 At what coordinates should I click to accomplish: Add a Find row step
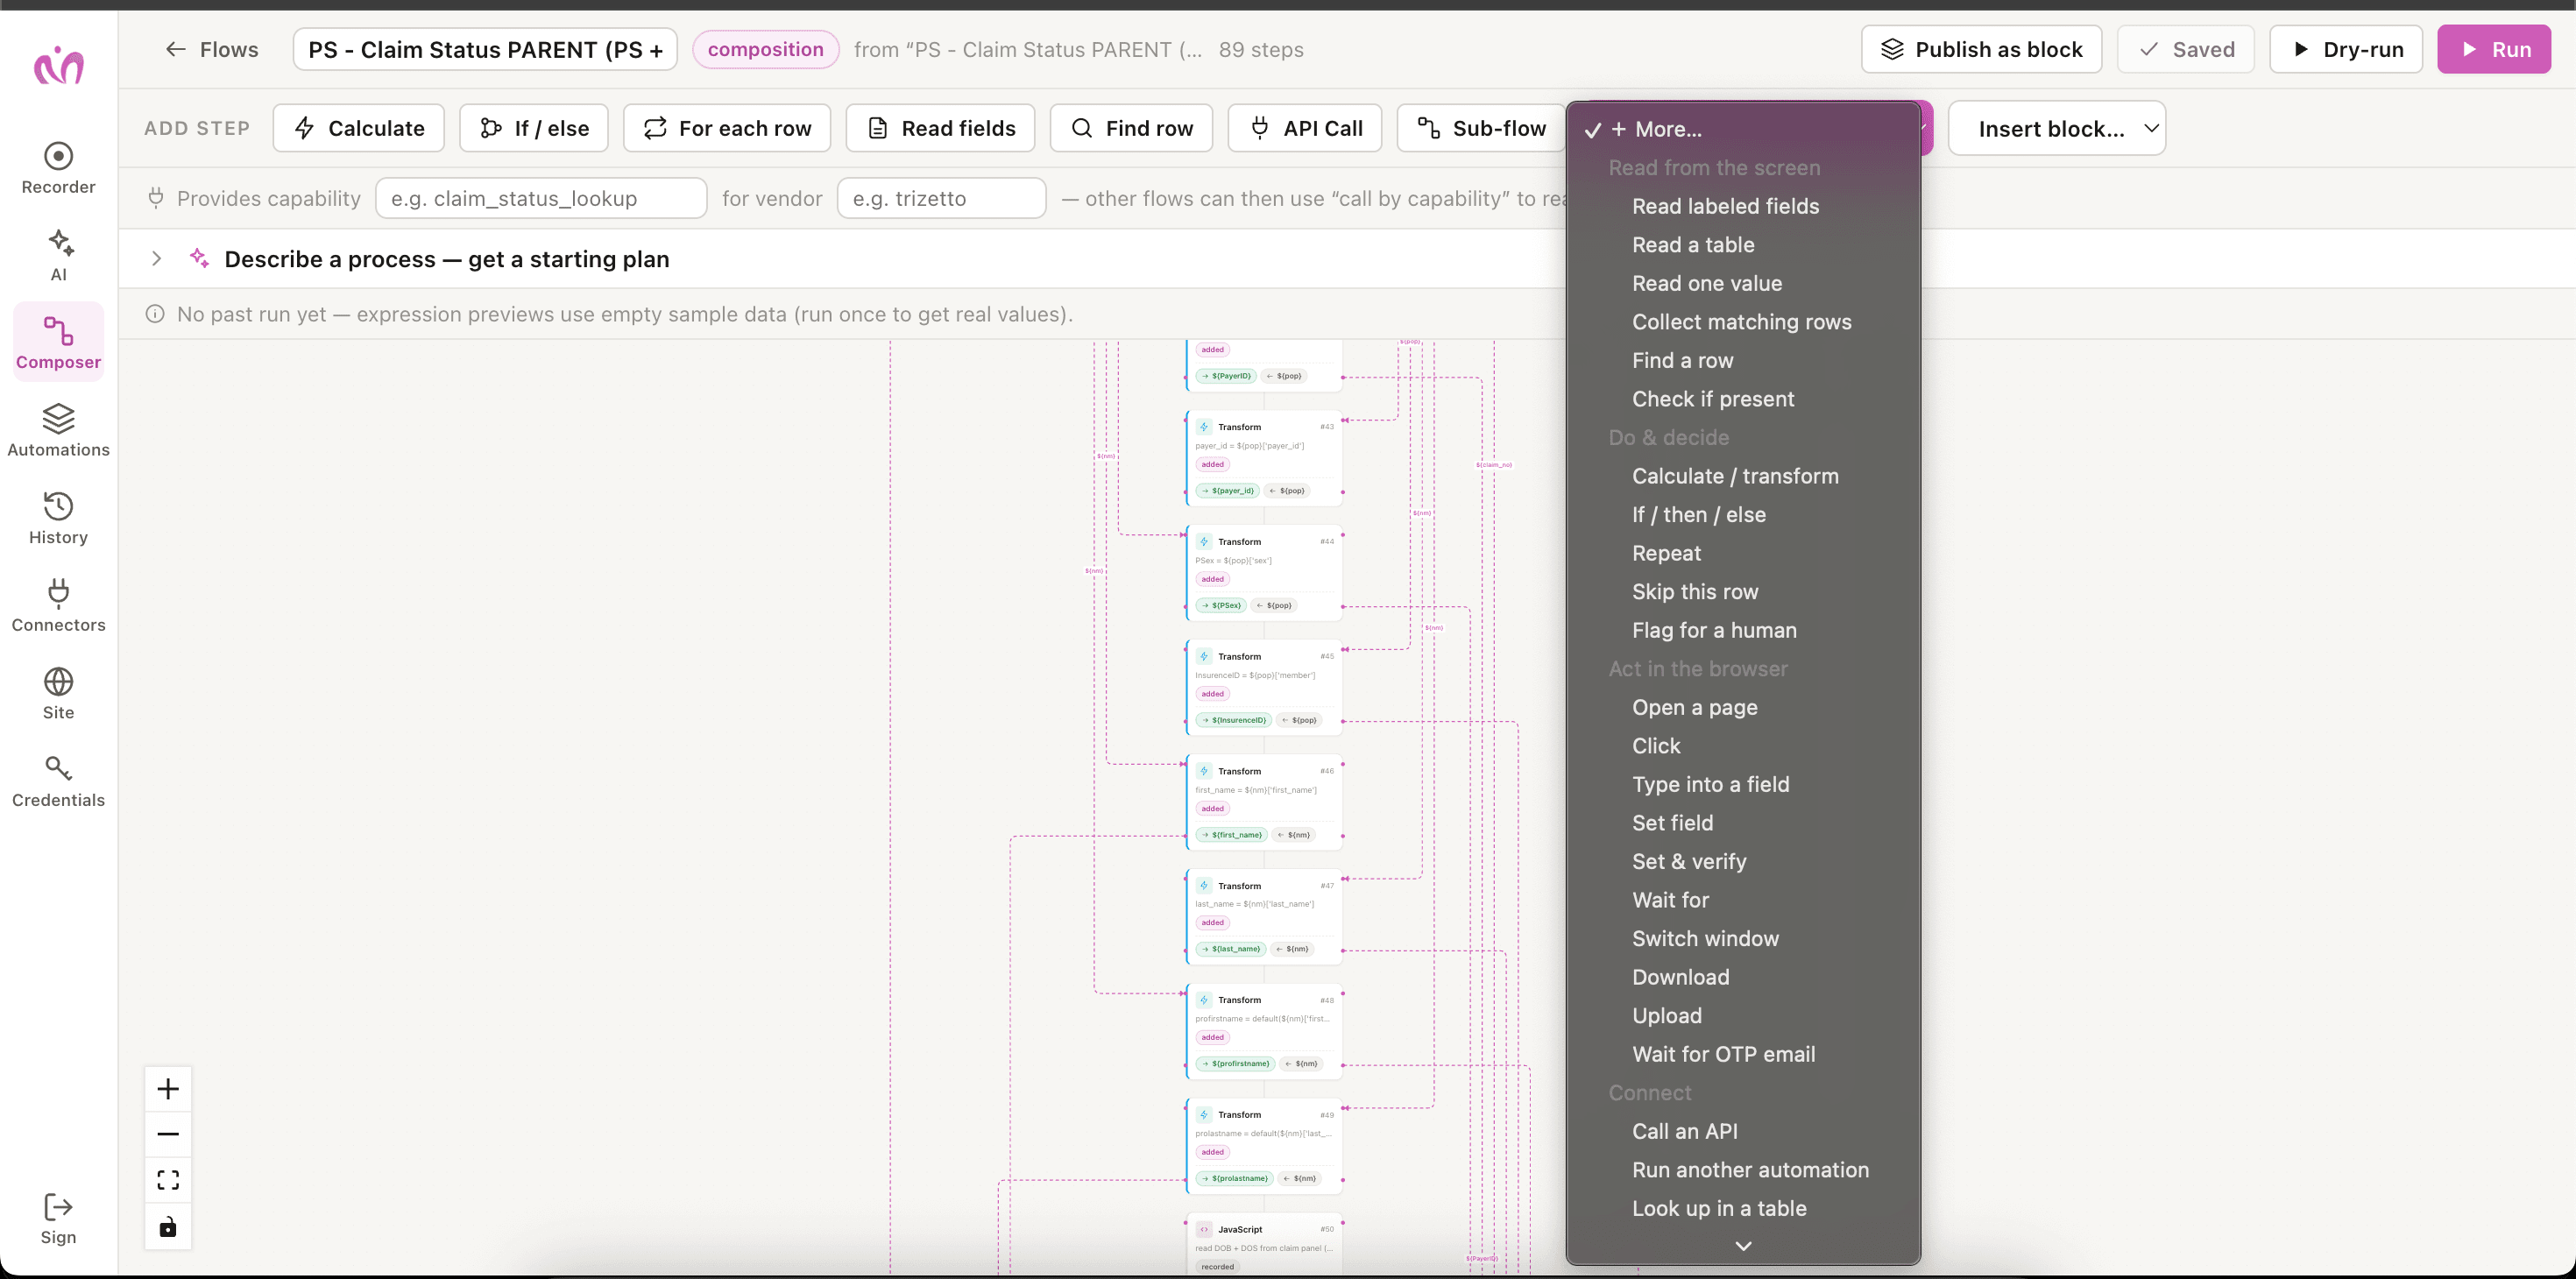tap(1131, 128)
